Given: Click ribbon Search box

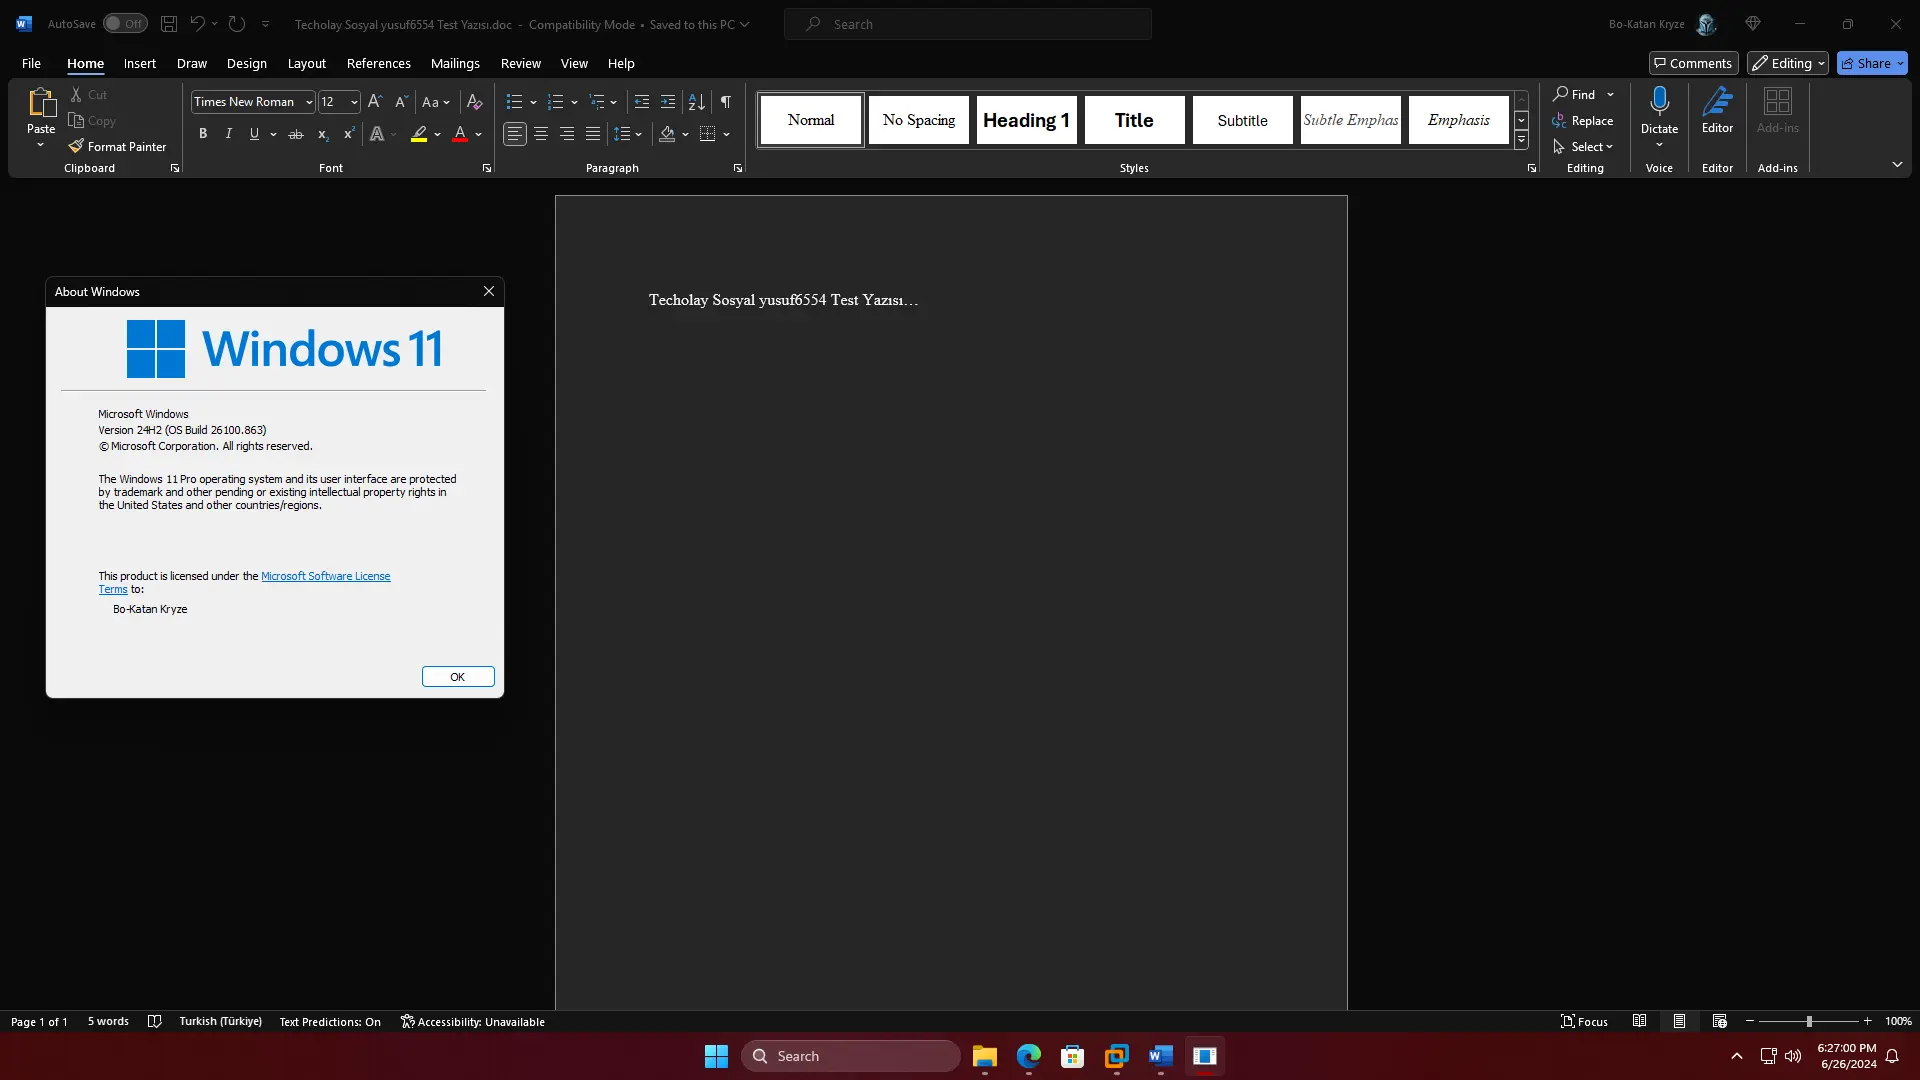Looking at the screenshot, I should point(968,24).
